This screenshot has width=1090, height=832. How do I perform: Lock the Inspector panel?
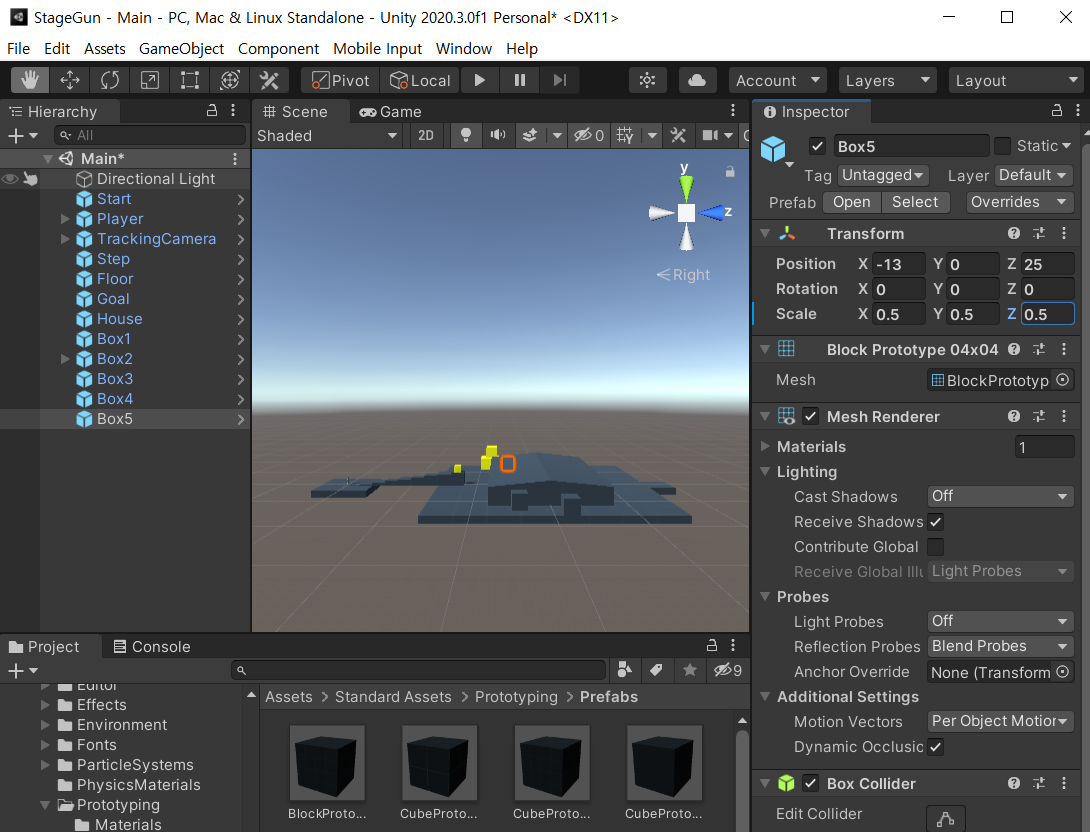[x=1057, y=111]
